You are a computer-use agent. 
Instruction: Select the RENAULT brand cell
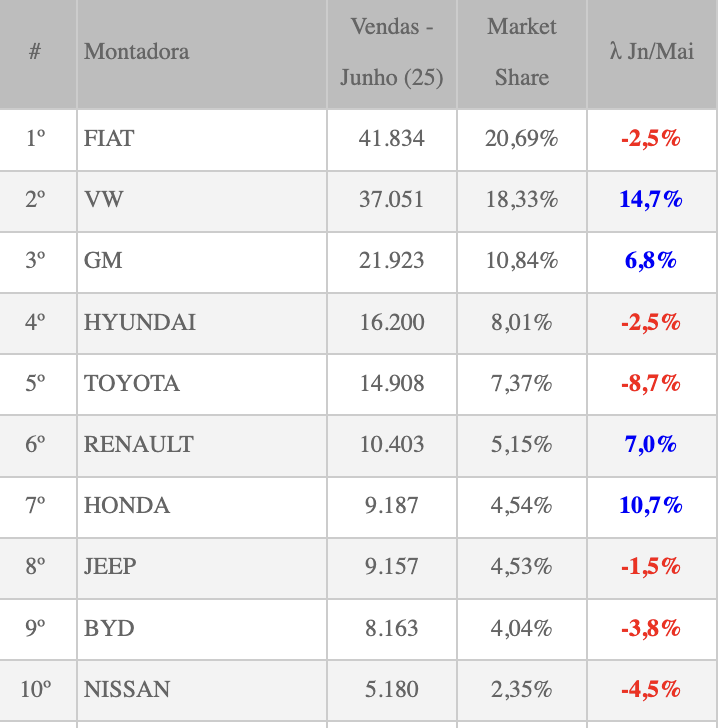[x=139, y=444]
